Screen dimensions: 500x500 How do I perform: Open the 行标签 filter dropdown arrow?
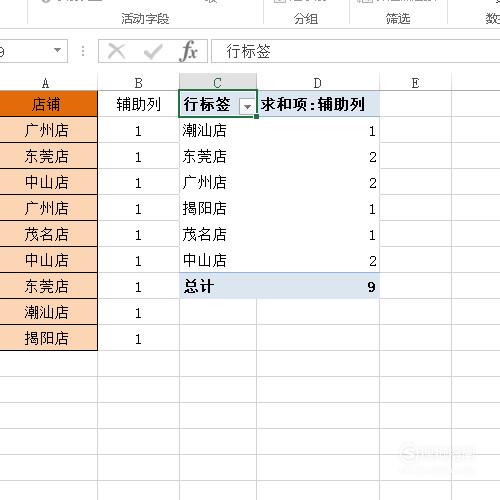pyautogui.click(x=247, y=107)
